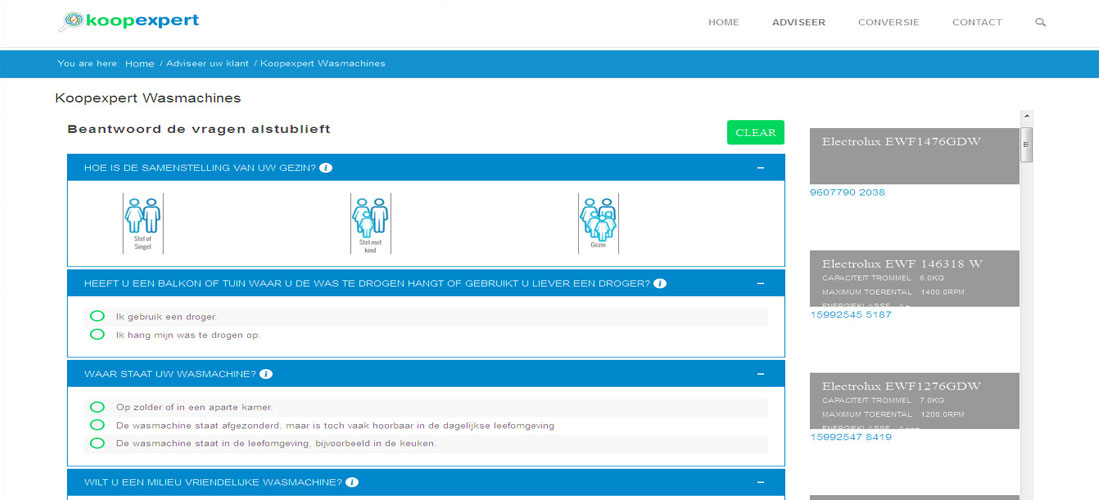The image size is (1100, 500).
Task: Open product link 9607790 2038
Action: [x=847, y=192]
